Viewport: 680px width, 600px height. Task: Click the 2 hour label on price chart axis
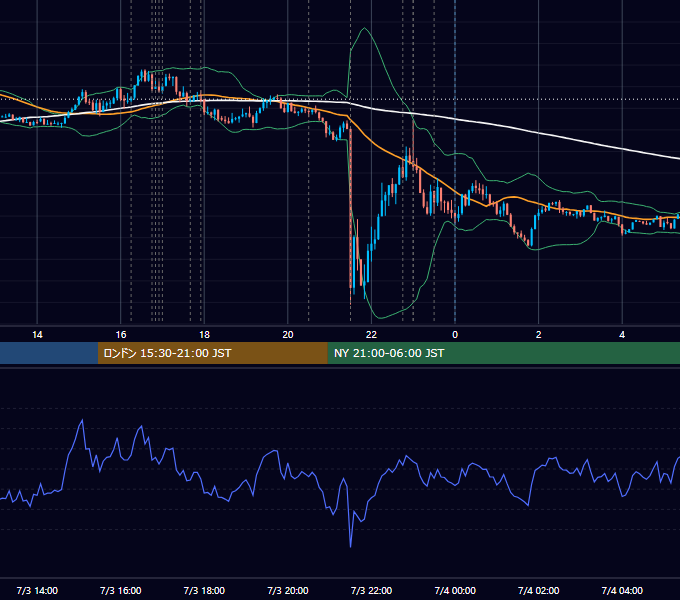[x=539, y=335]
